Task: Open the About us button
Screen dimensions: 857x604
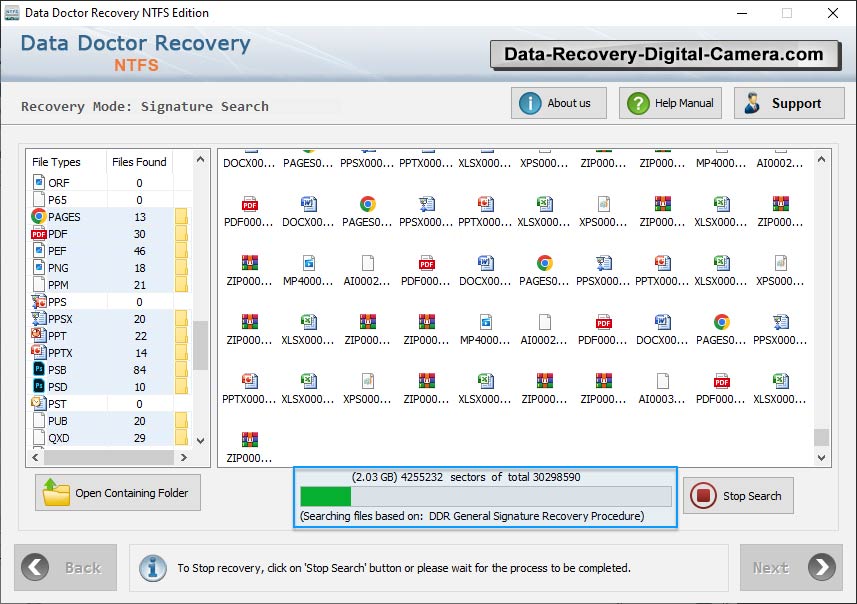Action: tap(559, 103)
